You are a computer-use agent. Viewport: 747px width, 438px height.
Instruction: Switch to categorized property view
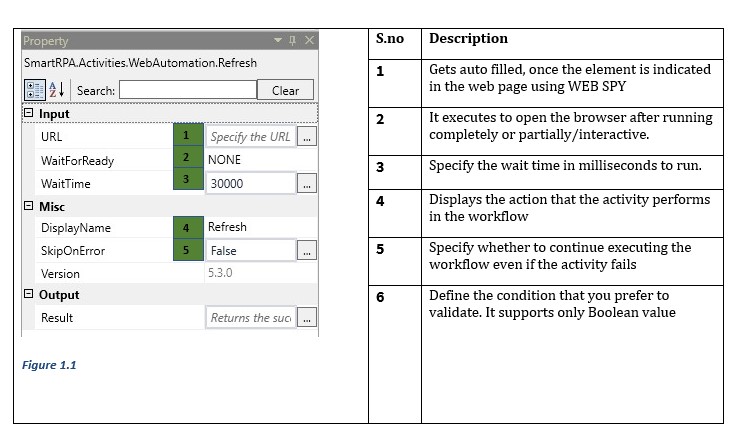tap(34, 90)
